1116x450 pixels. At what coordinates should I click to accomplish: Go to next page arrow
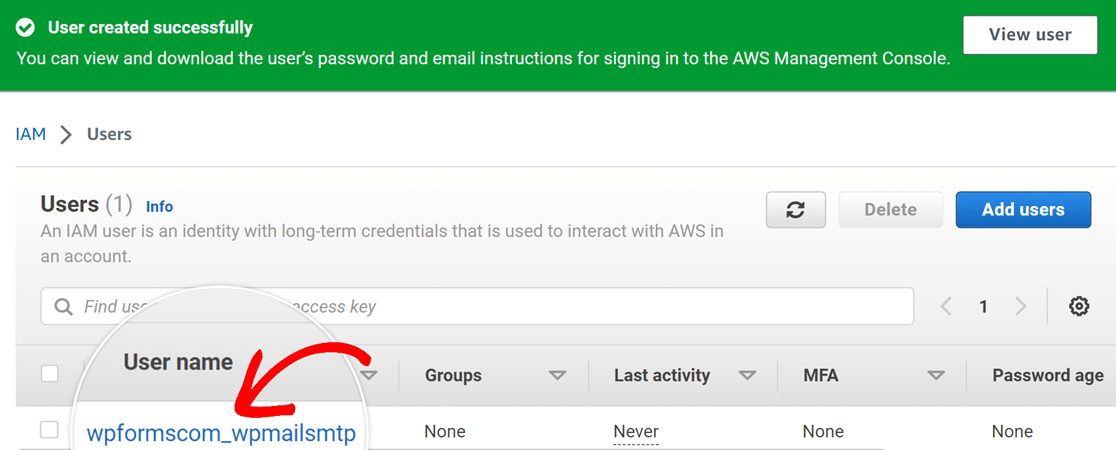coord(1021,306)
